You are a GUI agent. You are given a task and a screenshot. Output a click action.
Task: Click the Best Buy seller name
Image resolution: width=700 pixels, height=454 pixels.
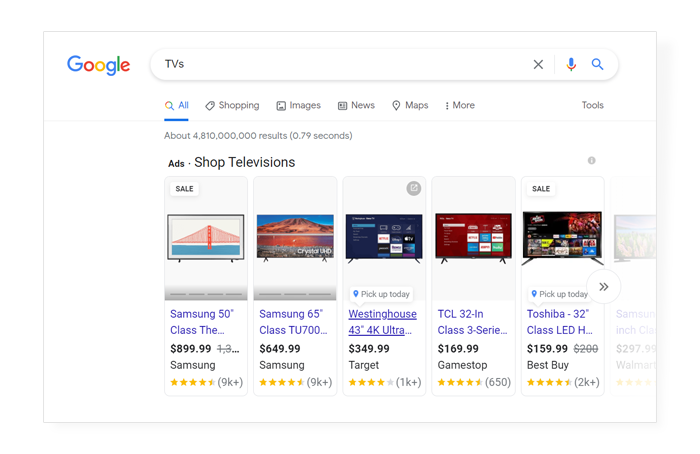[548, 365]
